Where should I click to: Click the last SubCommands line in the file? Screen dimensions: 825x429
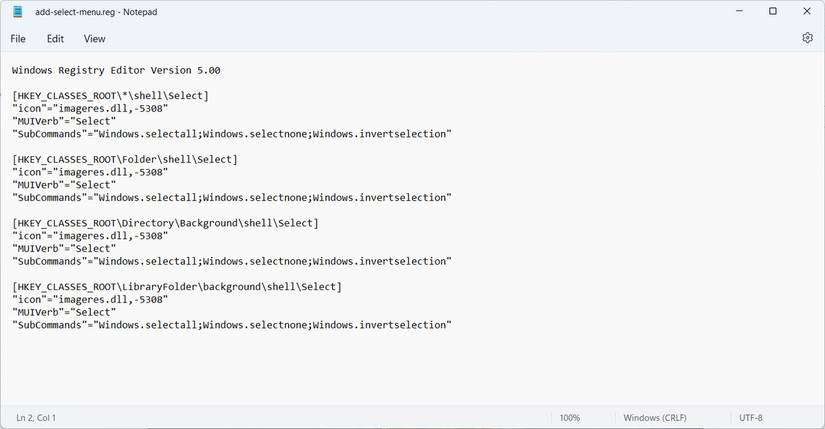point(232,325)
